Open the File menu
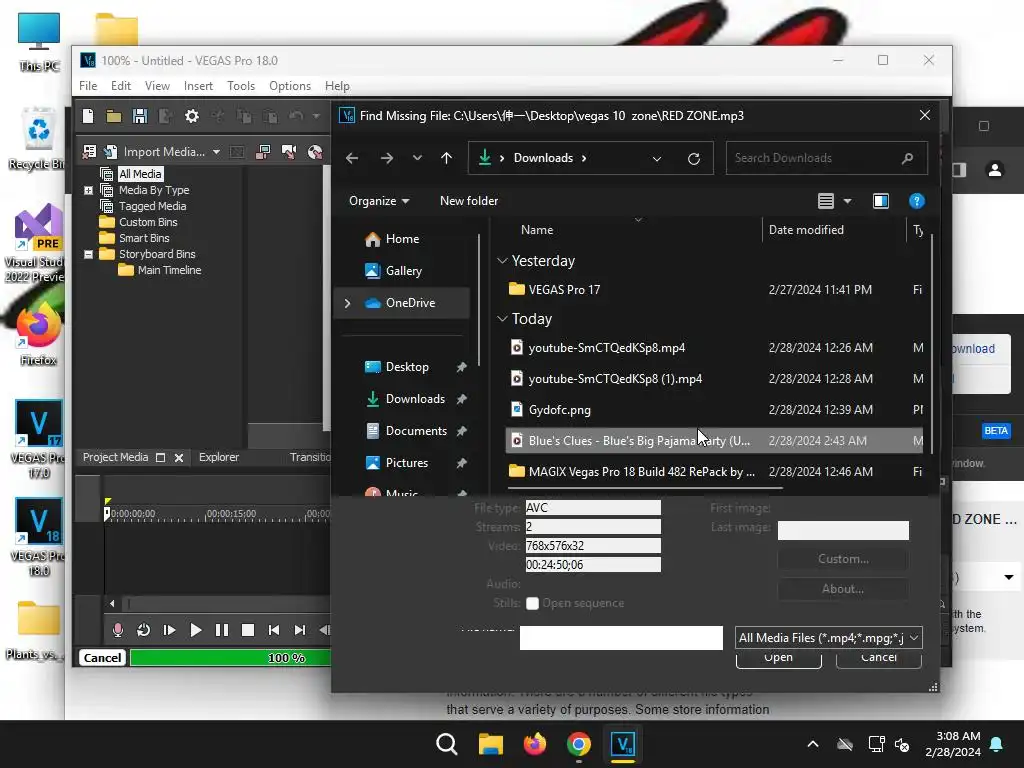Screen dimensions: 1024x768 [x=88, y=86]
